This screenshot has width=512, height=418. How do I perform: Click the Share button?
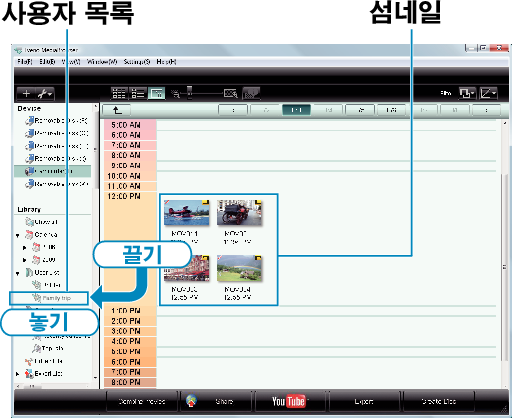pyautogui.click(x=216, y=401)
